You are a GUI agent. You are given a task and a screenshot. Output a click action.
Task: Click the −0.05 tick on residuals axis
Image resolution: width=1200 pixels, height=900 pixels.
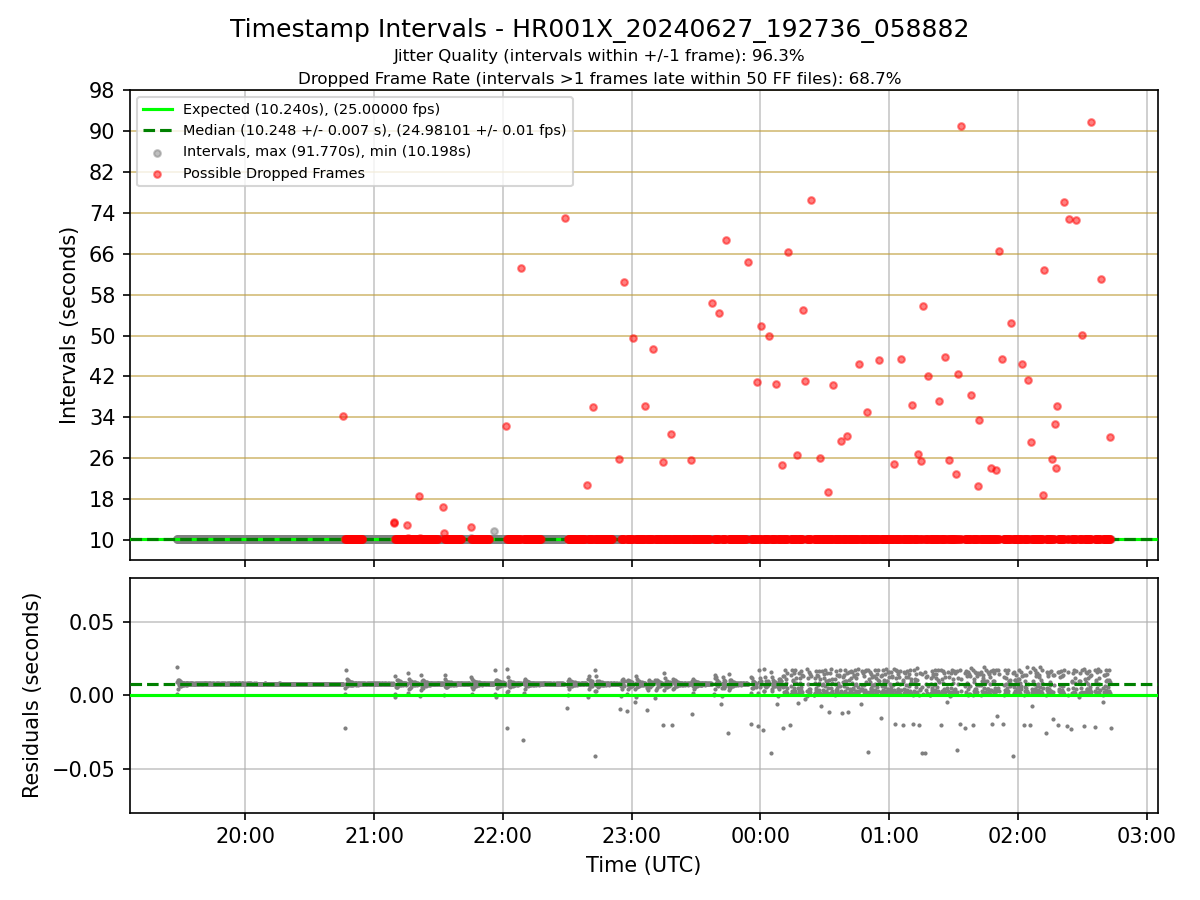pyautogui.click(x=86, y=769)
